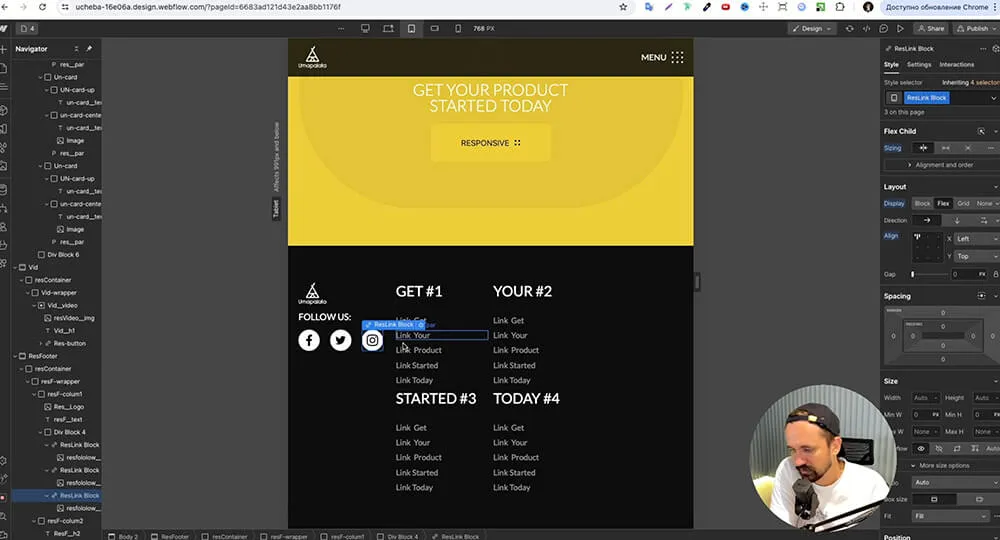Click Link Product under GET #1

(x=418, y=350)
